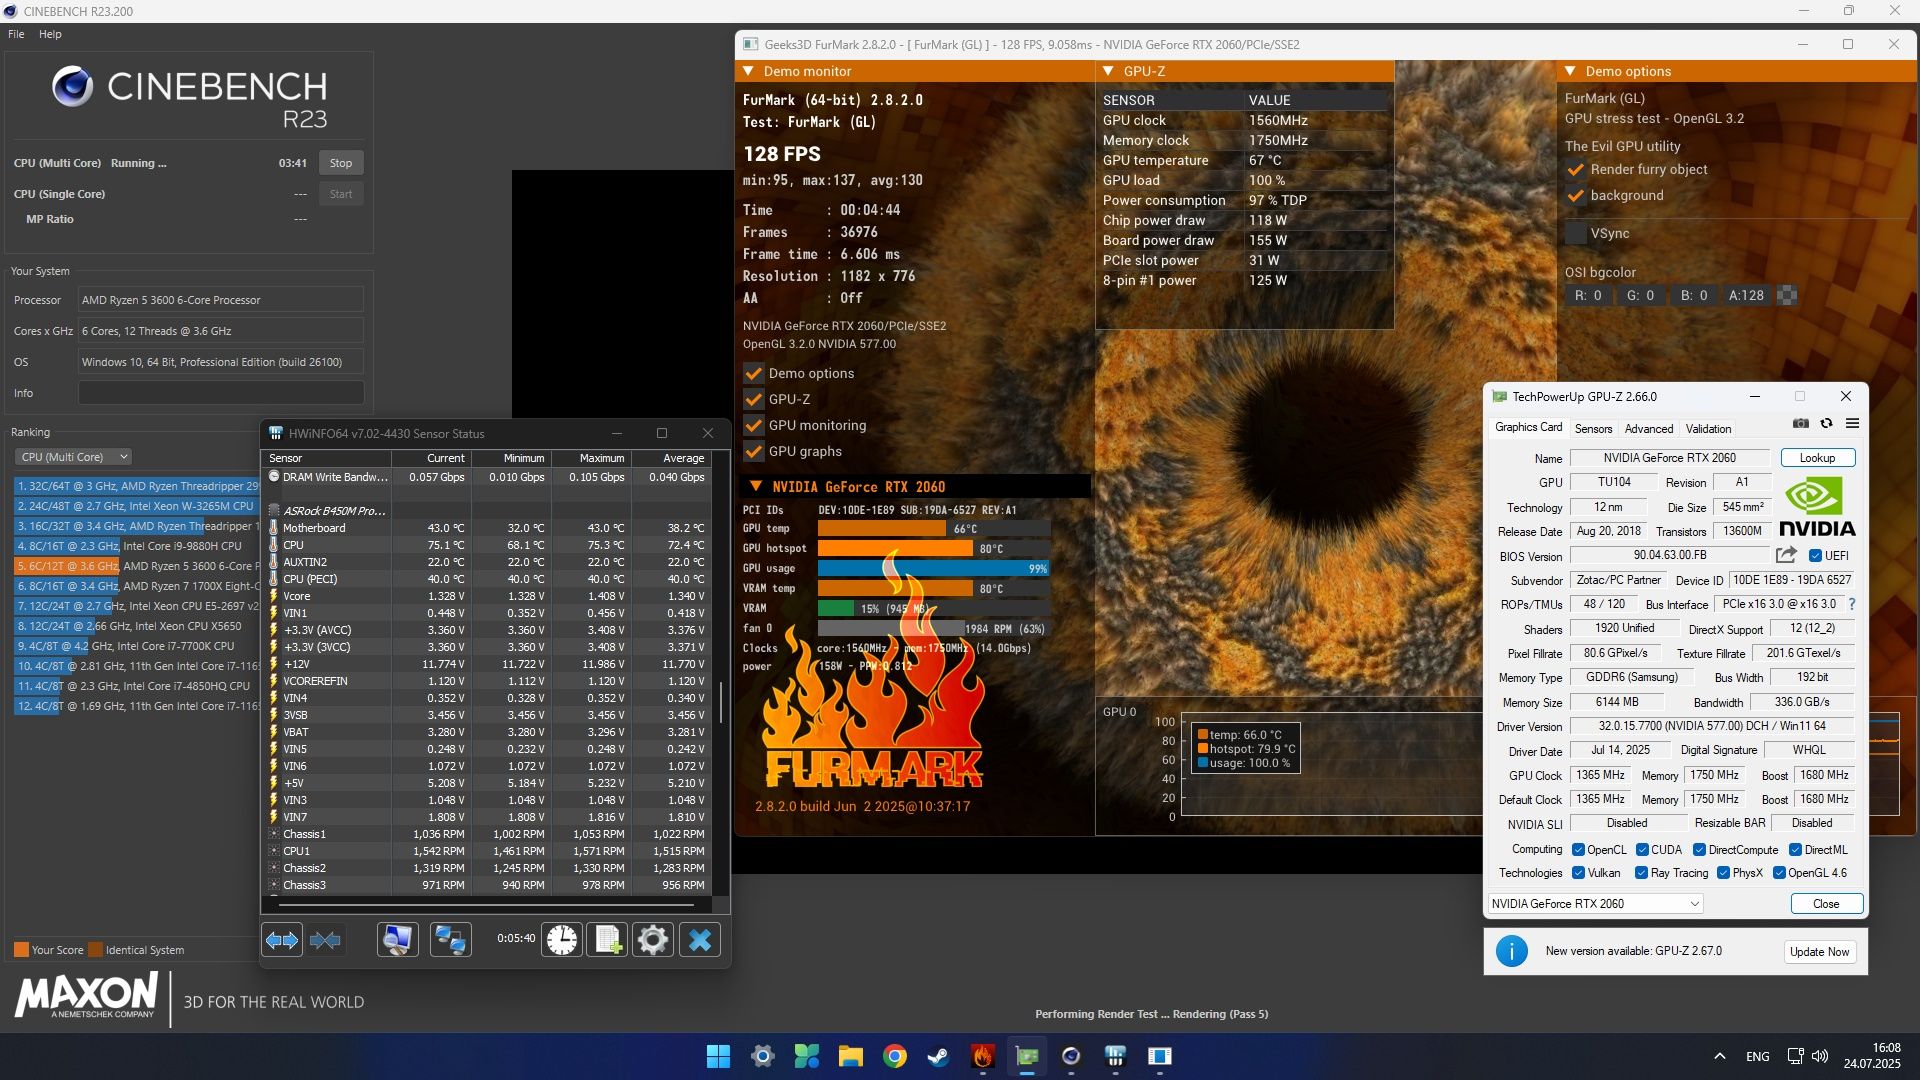The height and width of the screenshot is (1080, 1920).
Task: Switch to GPU-Z taskbar icon
Action: coord(1027,1056)
